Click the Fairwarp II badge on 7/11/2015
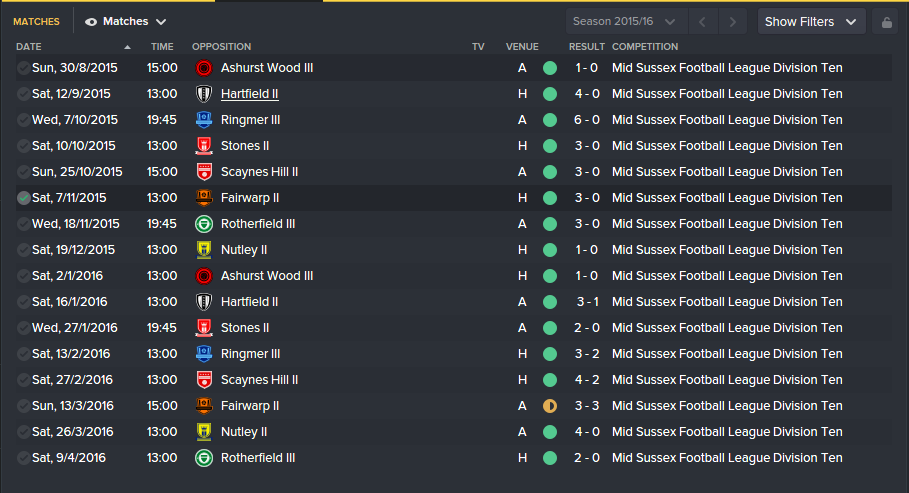 point(204,198)
